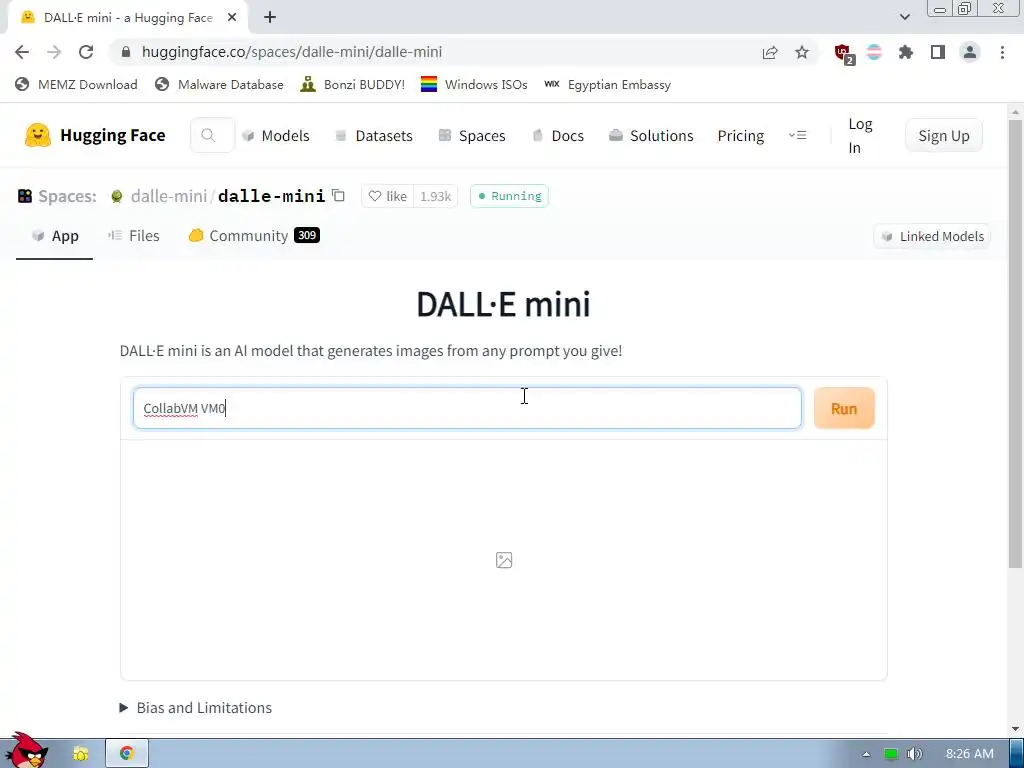Screen dimensions: 1024x768
Task: Open the Datasets menu item
Action: (374, 135)
